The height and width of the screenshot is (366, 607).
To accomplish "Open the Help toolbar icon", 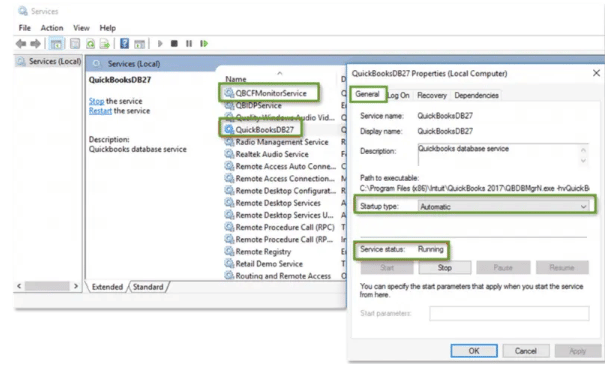I will 124,43.
